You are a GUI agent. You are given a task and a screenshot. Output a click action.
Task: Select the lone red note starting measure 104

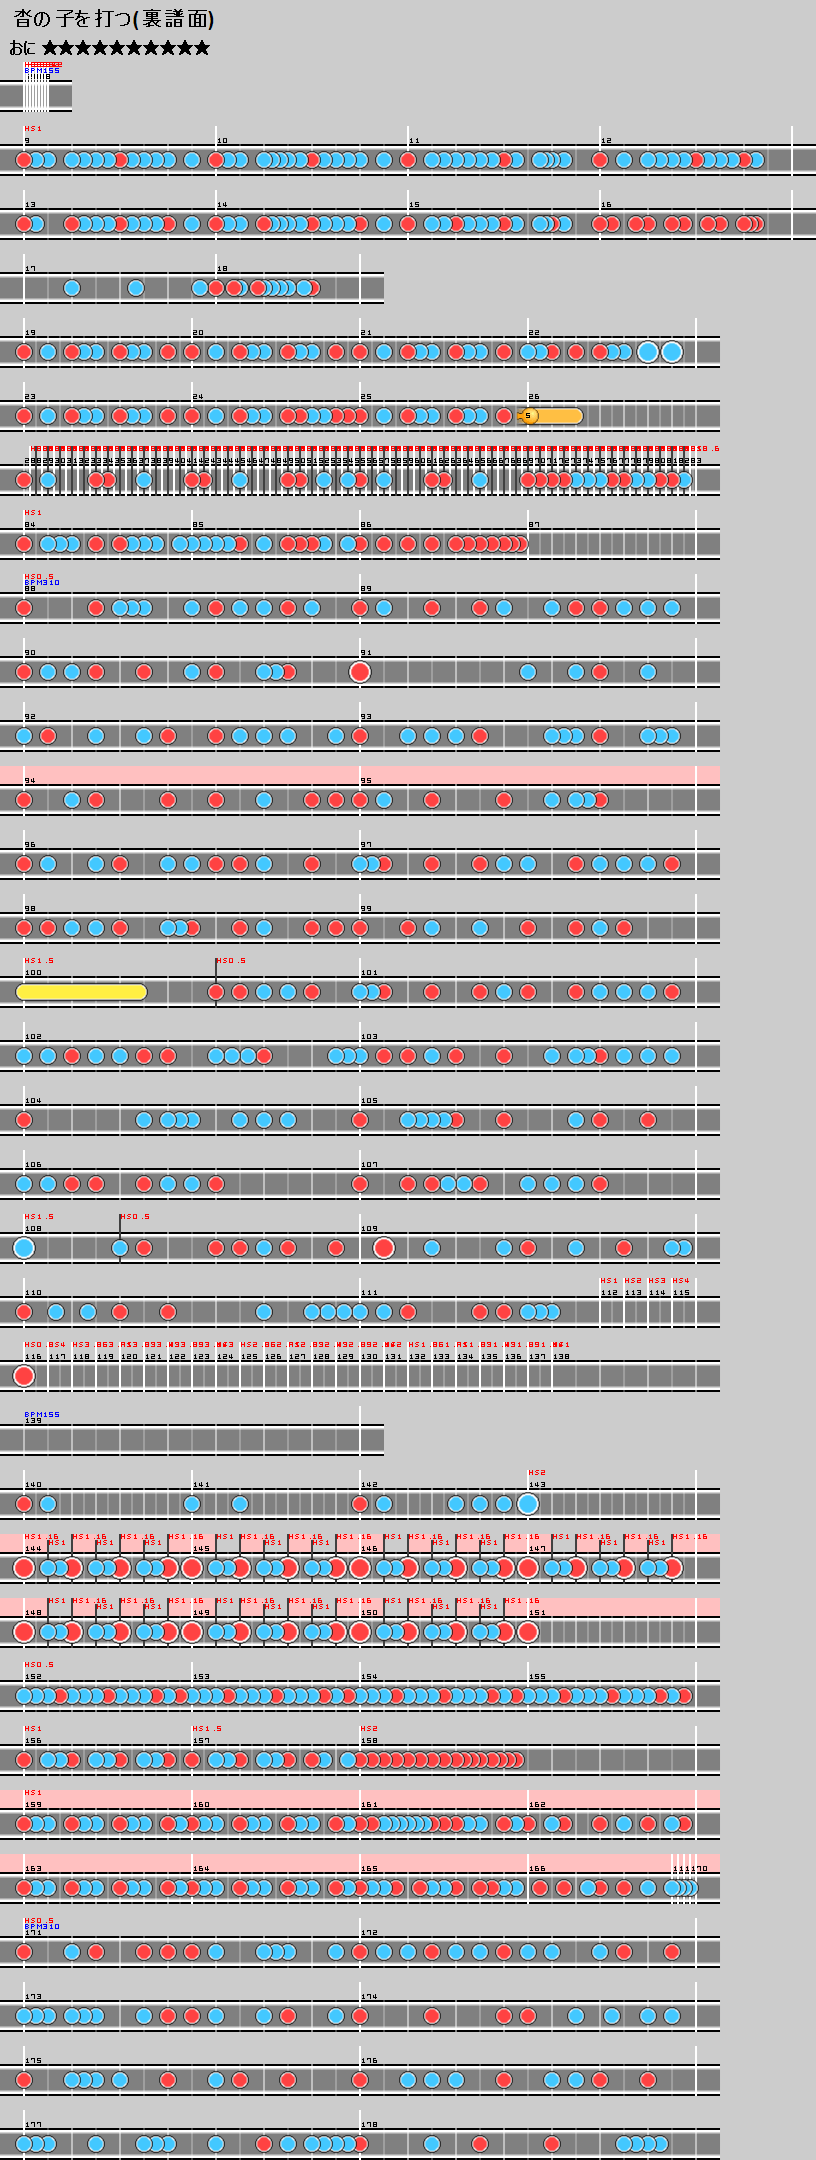click(x=24, y=1120)
